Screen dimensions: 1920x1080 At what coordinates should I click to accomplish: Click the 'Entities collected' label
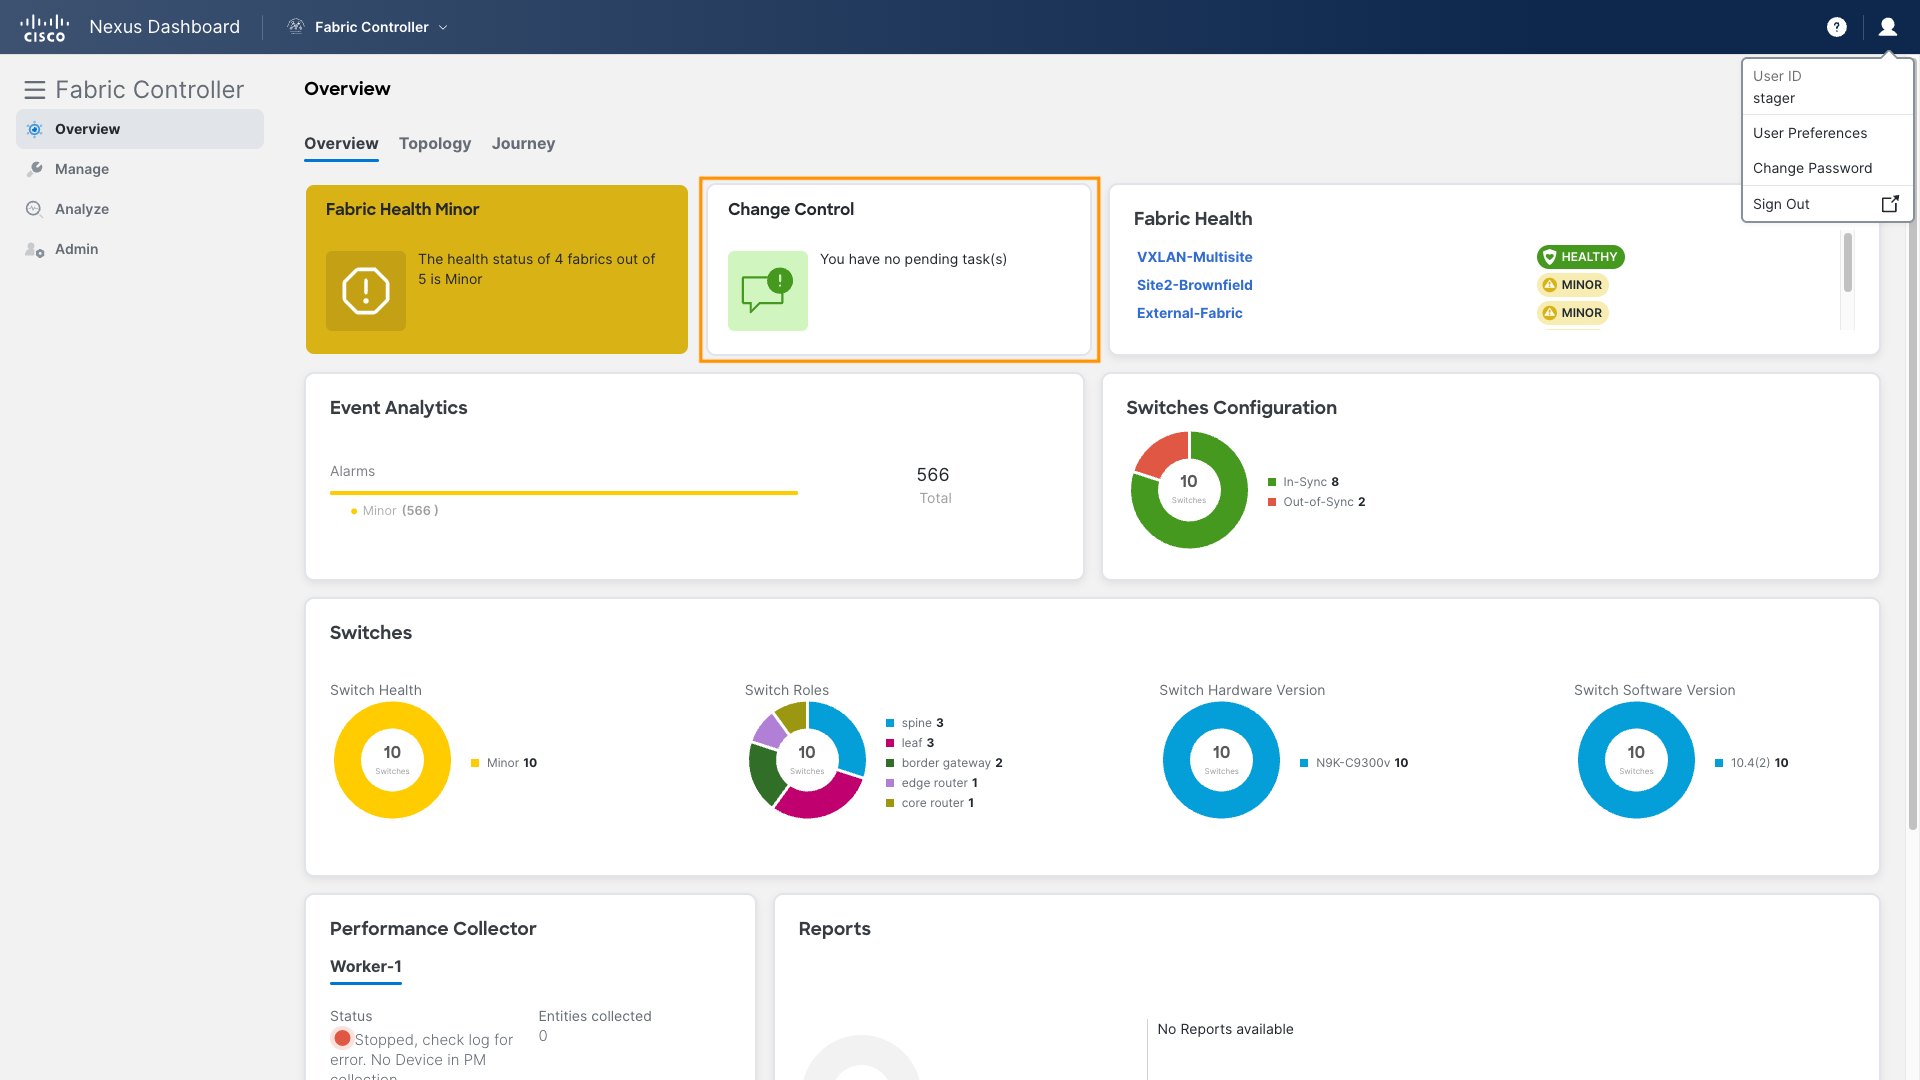(x=595, y=1016)
